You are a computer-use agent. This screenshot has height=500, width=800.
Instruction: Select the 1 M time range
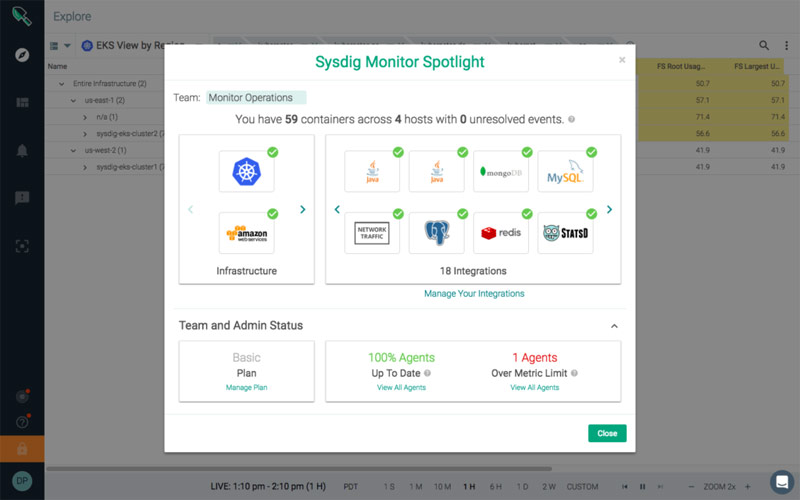click(x=415, y=487)
